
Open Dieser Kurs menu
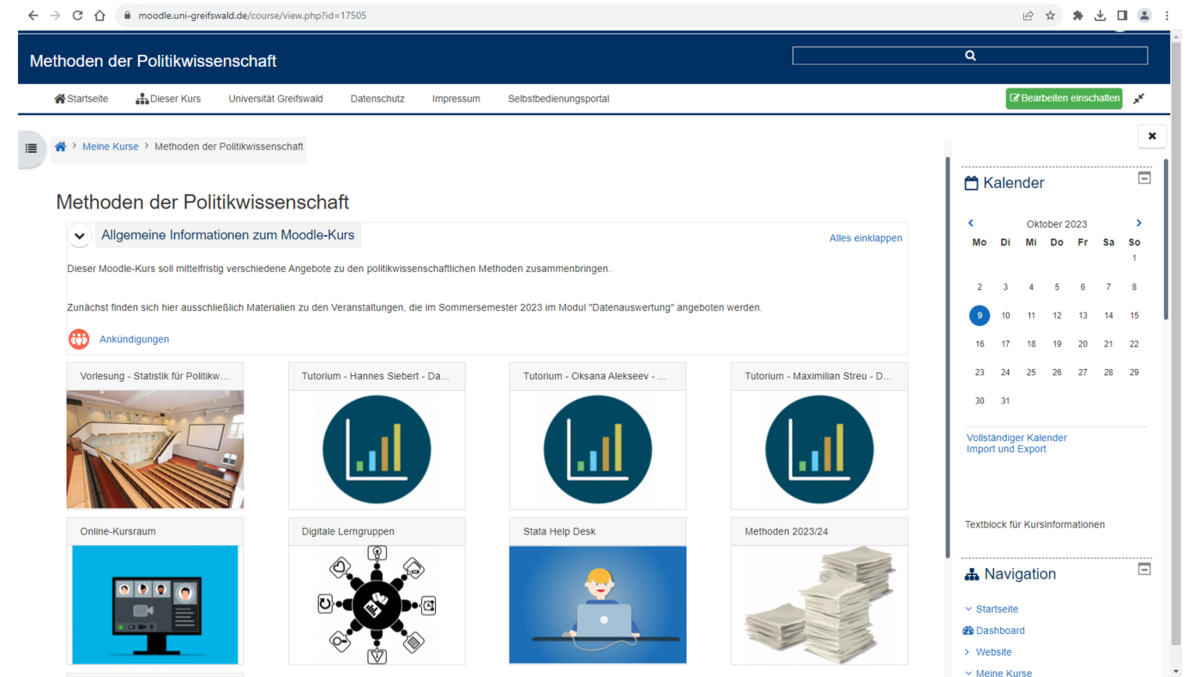(x=168, y=99)
